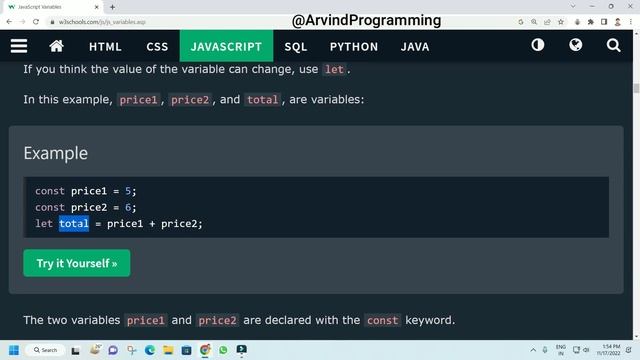Click 'const price1 = 5;' code line
This screenshot has width=640, height=360.
click(x=86, y=191)
